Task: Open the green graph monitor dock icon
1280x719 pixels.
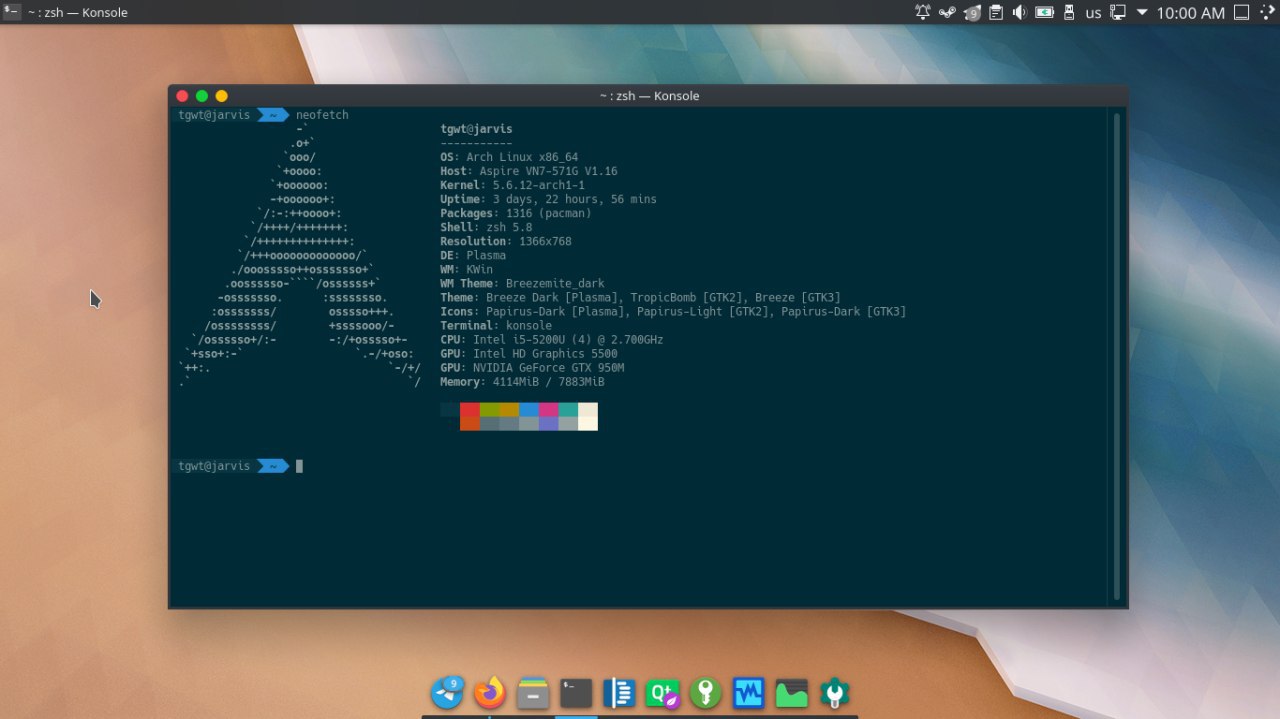Action: coord(792,693)
